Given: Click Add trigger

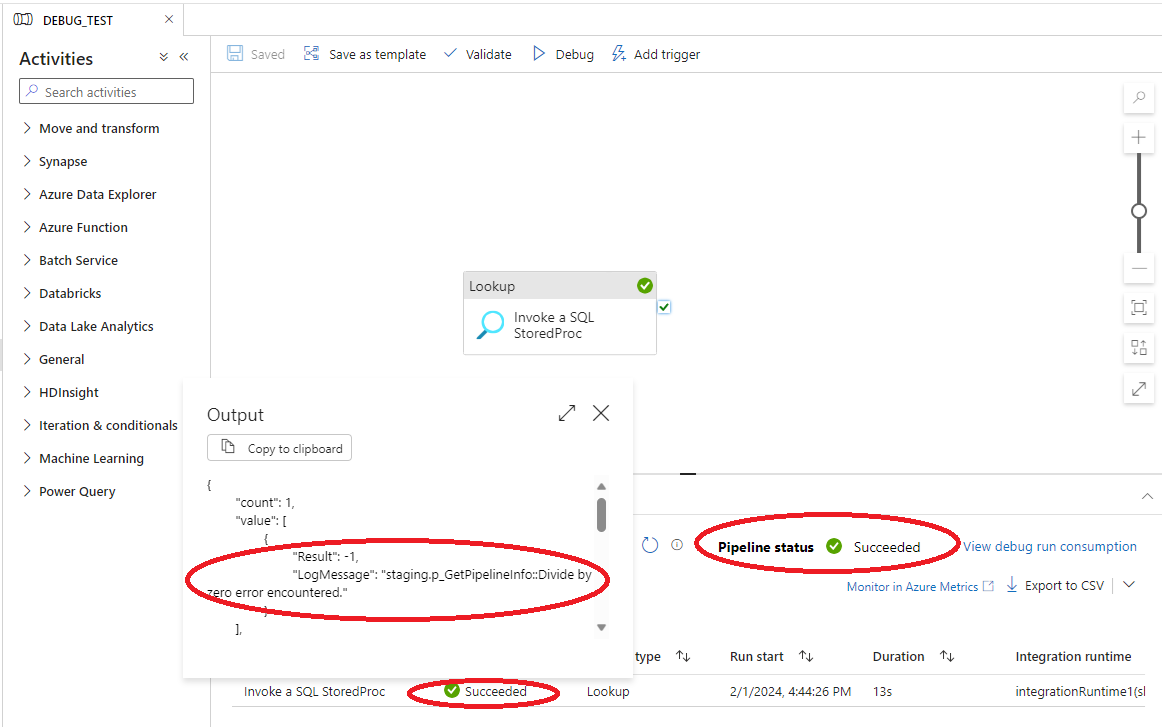Looking at the screenshot, I should [x=656, y=54].
